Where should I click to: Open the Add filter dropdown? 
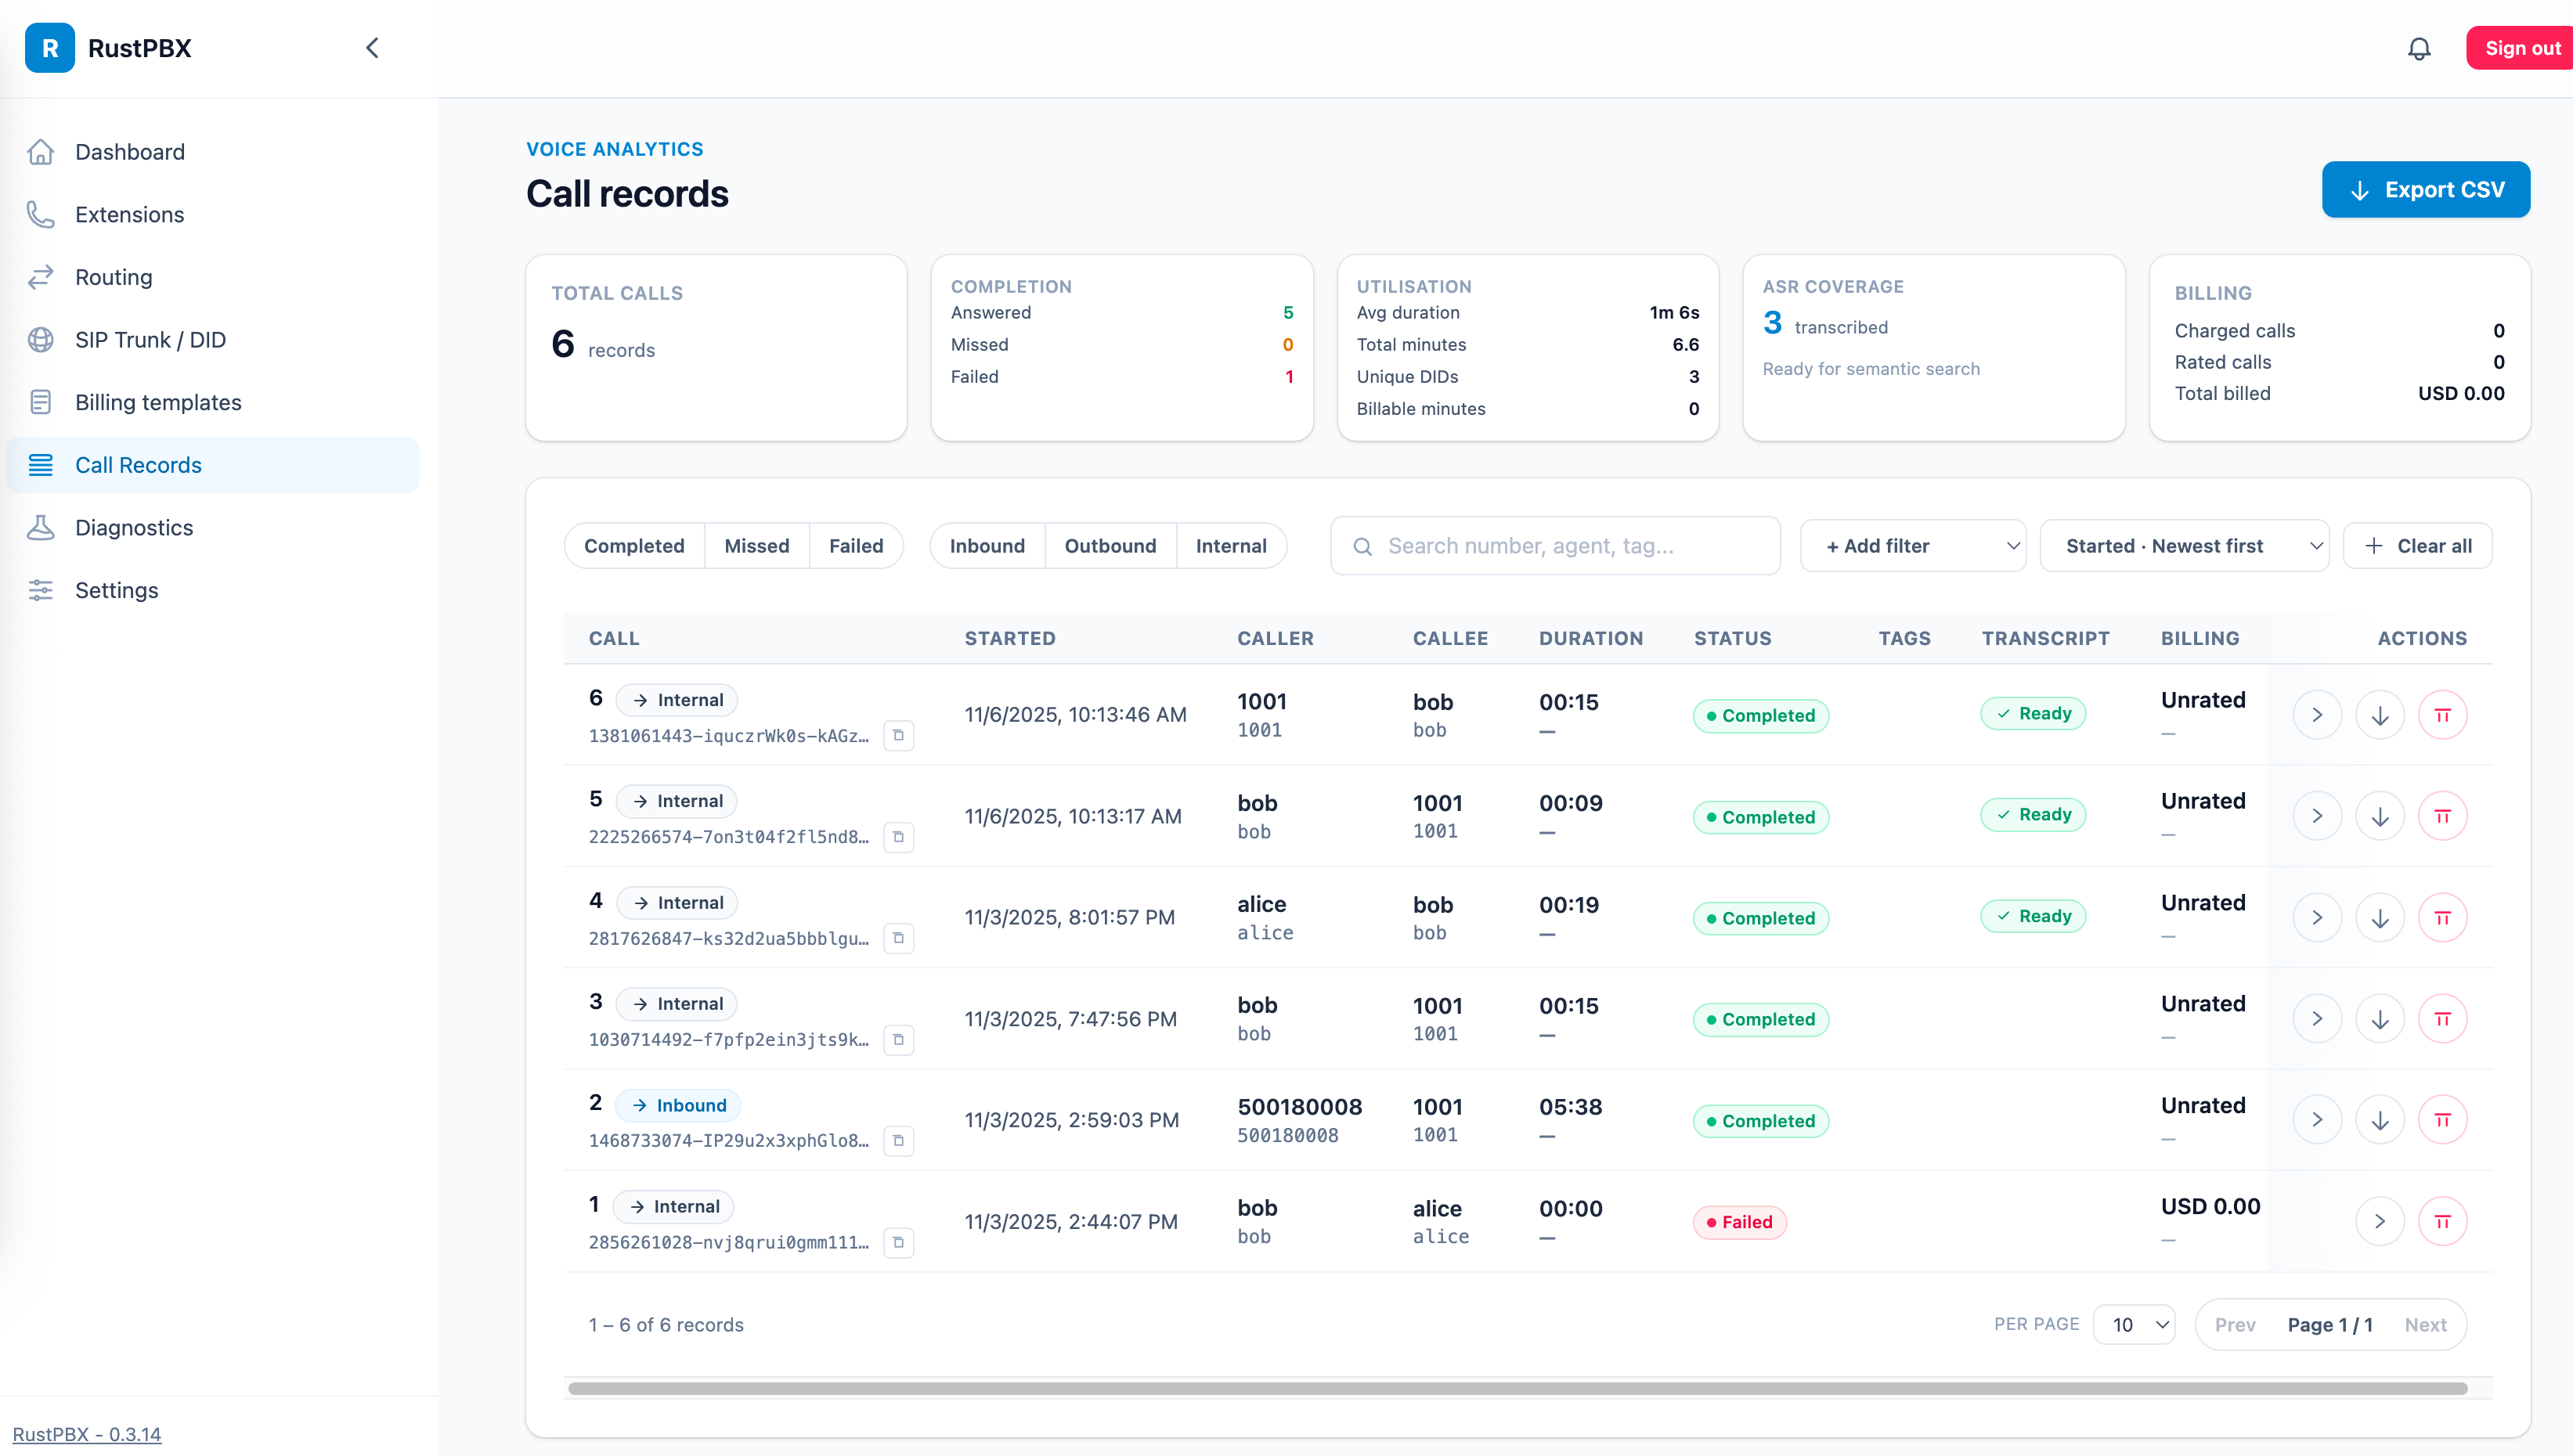tap(1913, 545)
